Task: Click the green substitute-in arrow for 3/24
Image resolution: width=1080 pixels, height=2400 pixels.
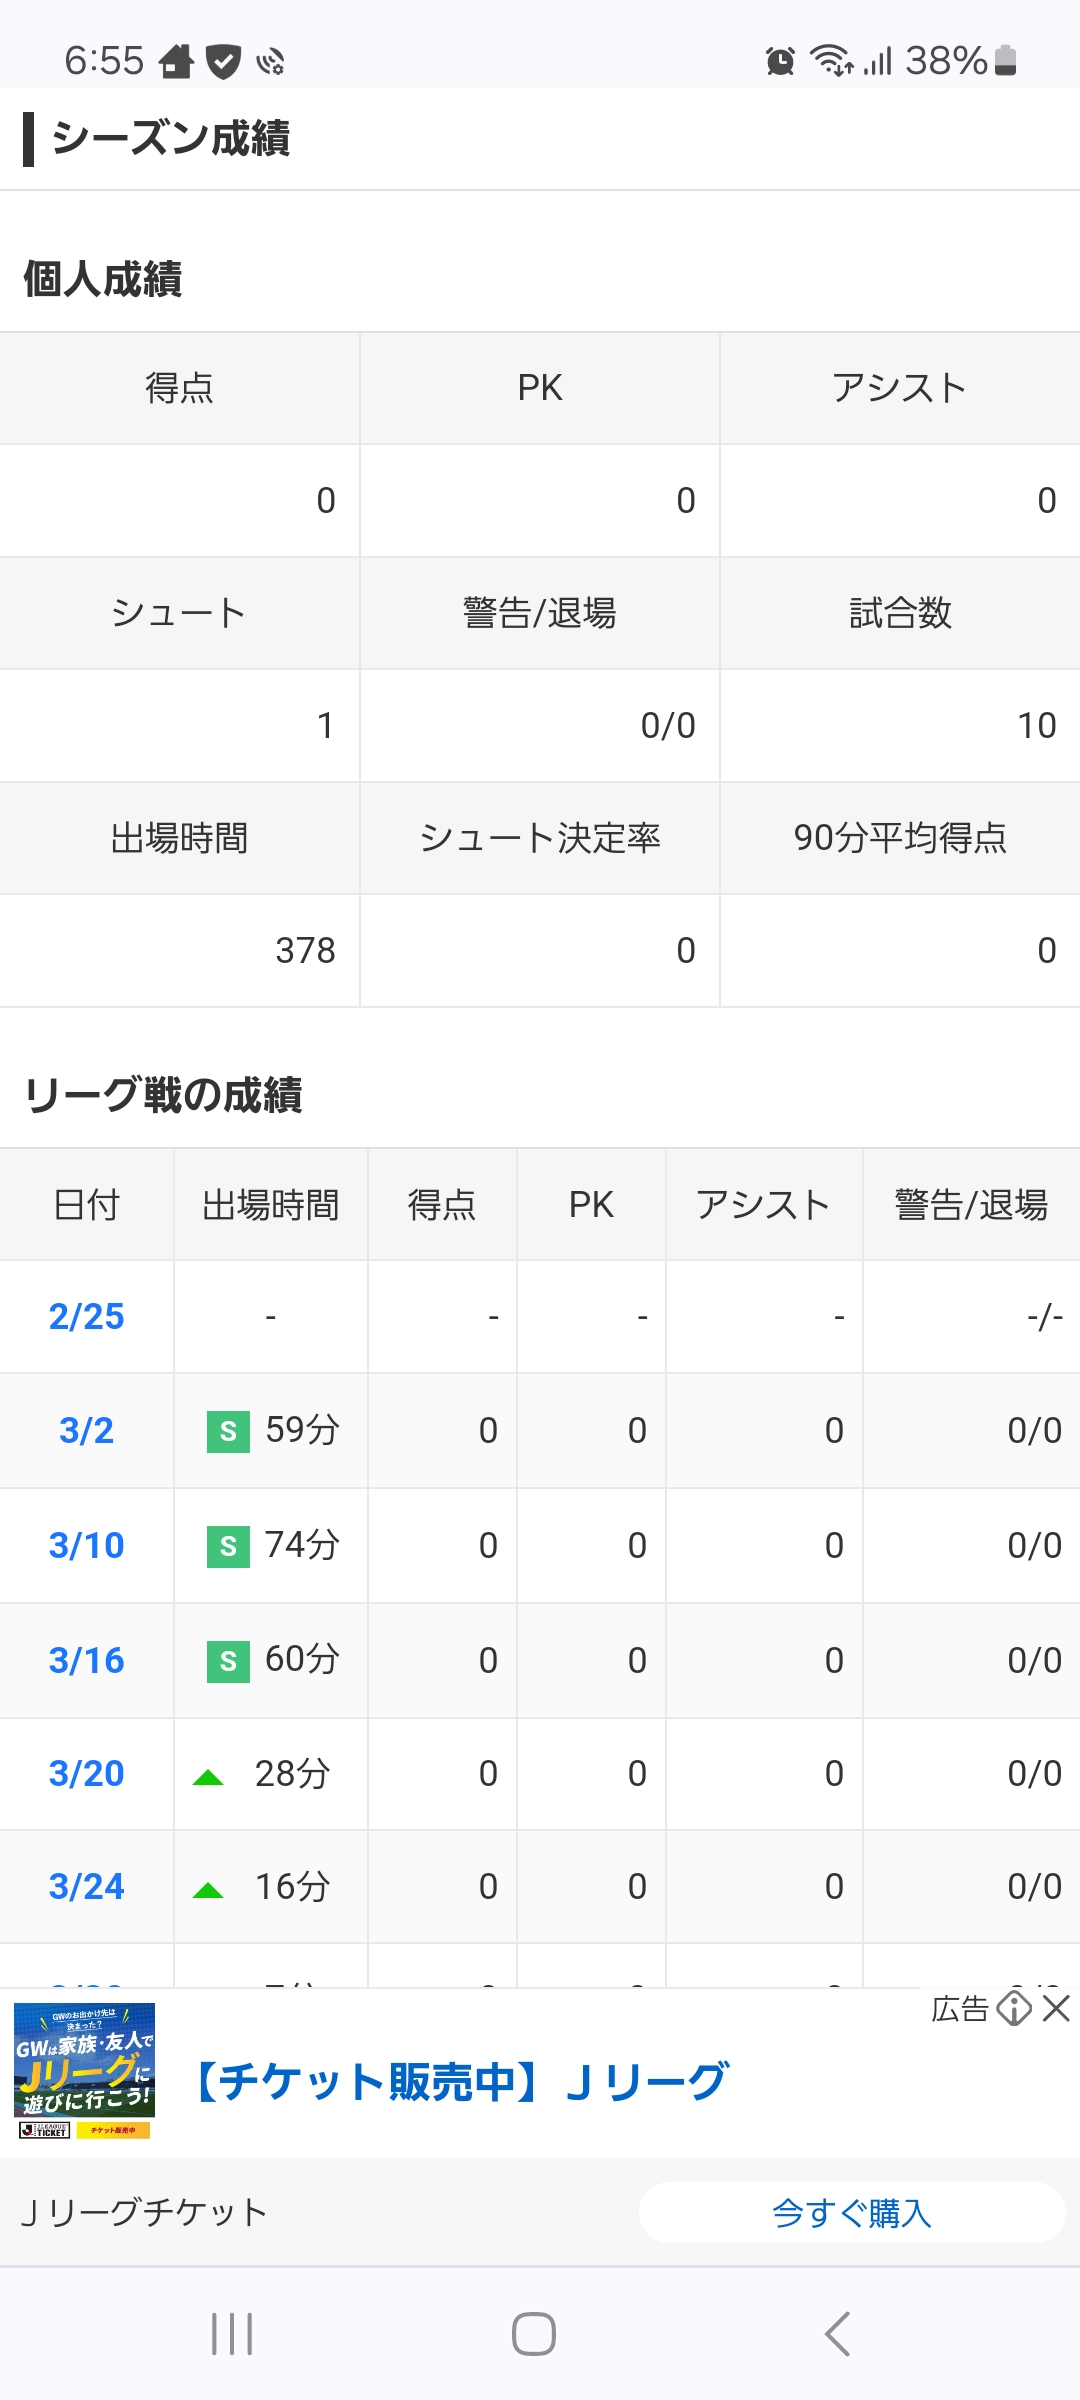Action: [x=208, y=1890]
